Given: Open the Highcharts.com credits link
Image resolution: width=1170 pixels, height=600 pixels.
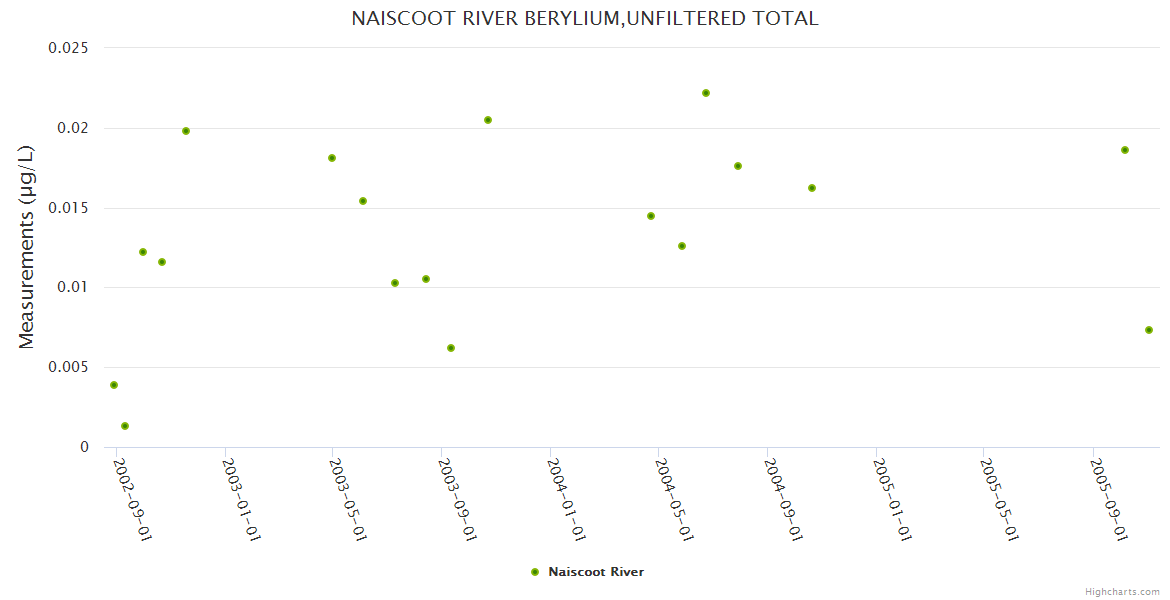Looking at the screenshot, I should click(1122, 592).
